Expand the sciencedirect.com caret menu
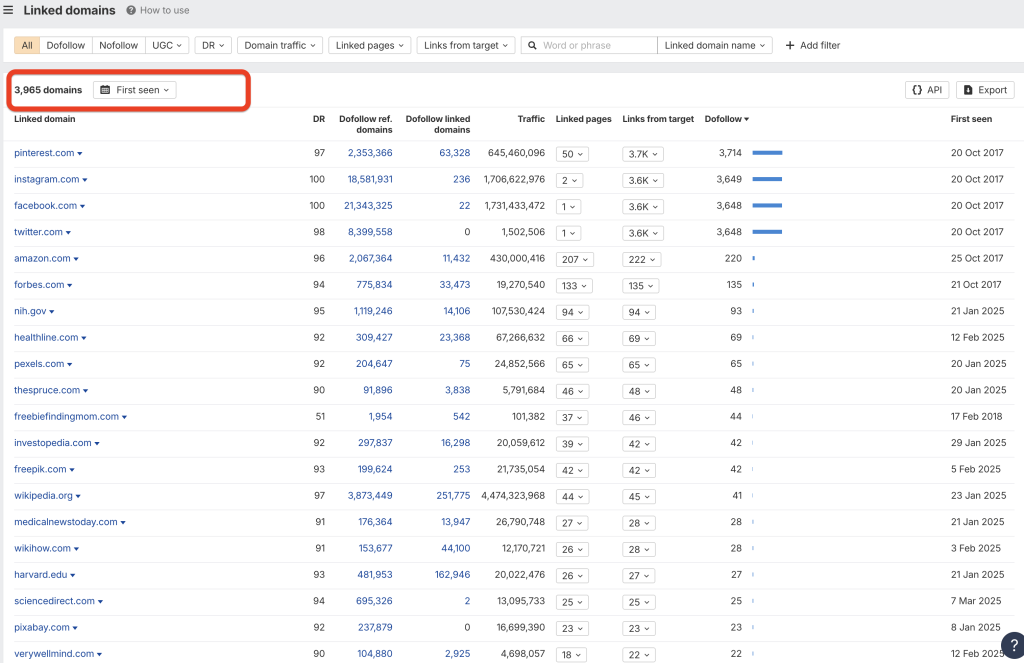The image size is (1024, 663). point(100,602)
